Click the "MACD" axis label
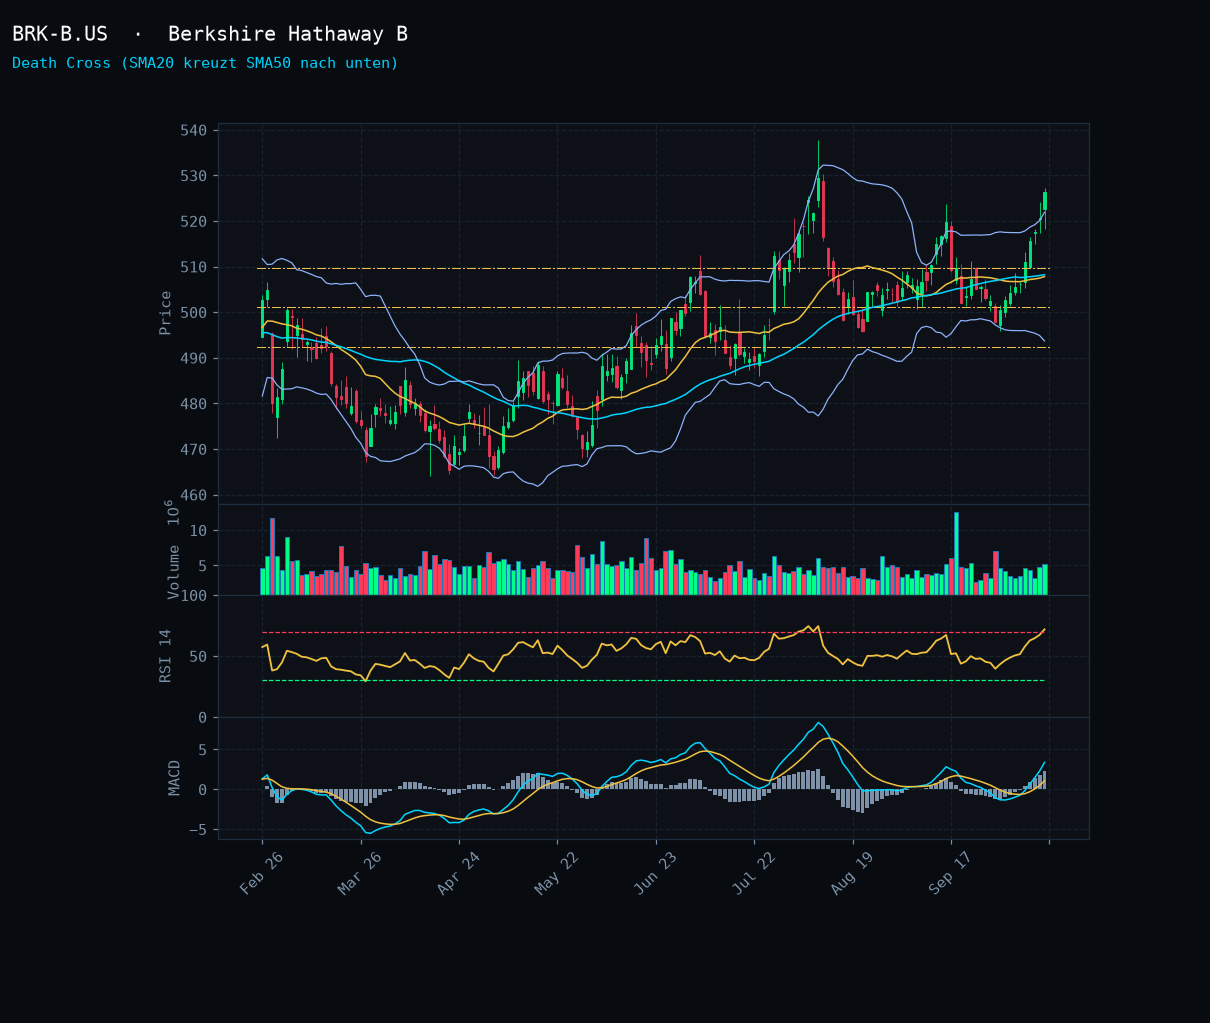 (175, 778)
